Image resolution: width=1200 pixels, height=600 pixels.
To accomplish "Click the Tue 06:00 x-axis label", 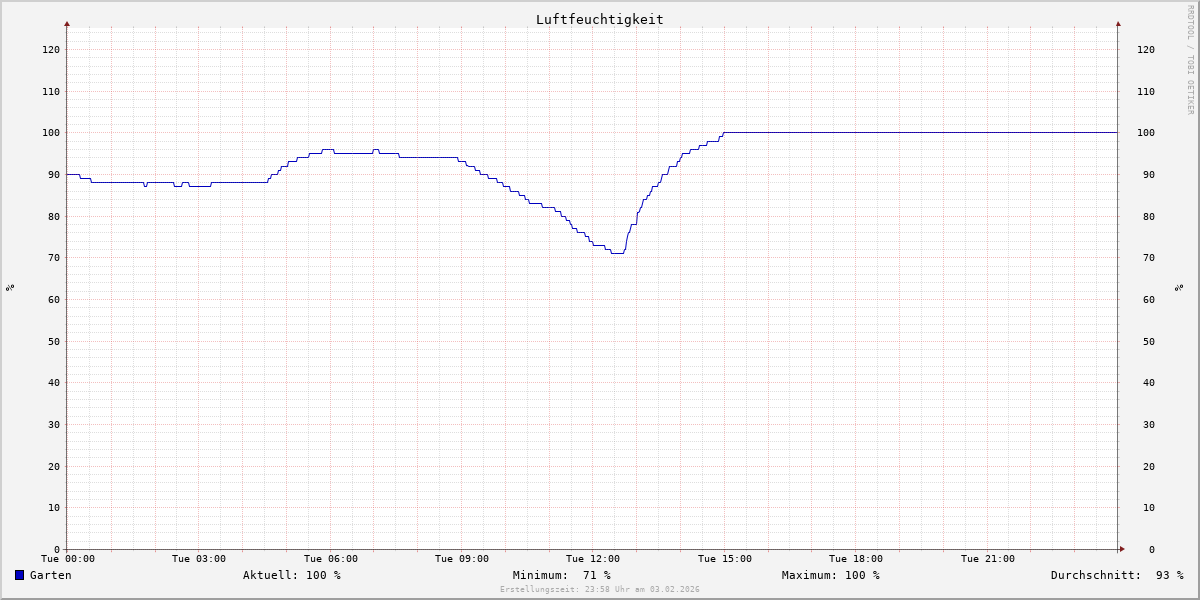I will point(331,559).
